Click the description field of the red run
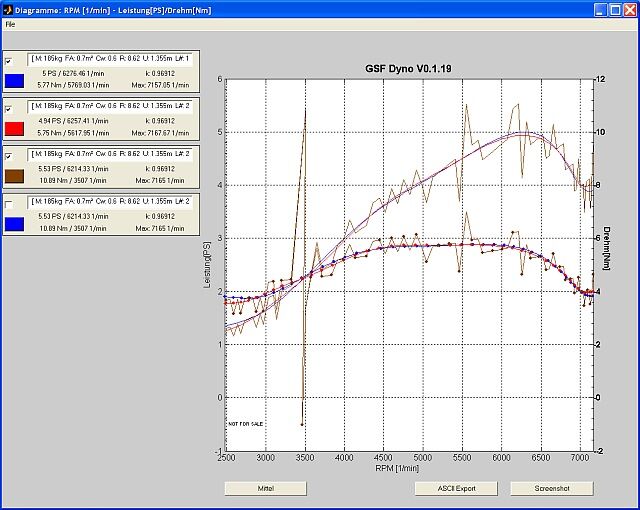 [x=111, y=107]
